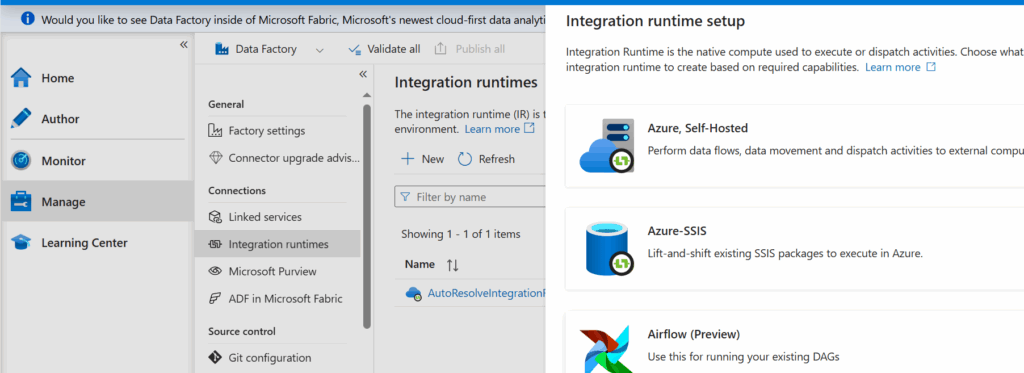This screenshot has height=373, width=1024.
Task: Click the plus icon beside New
Action: (407, 159)
